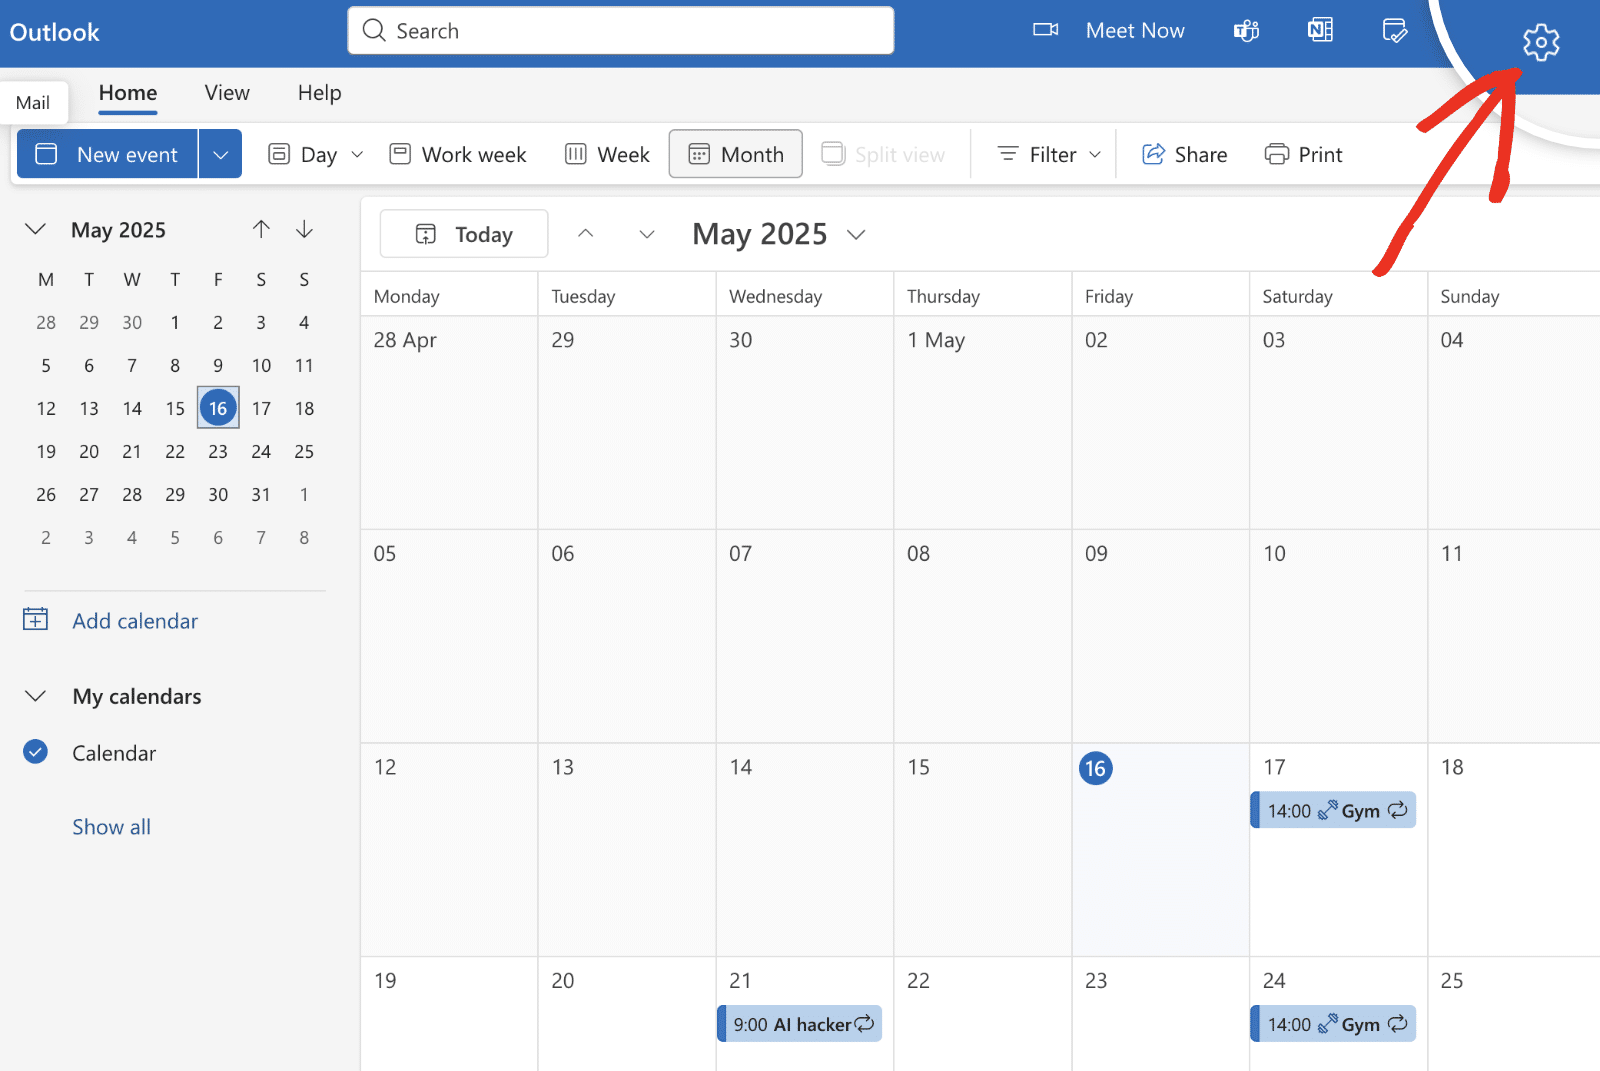
Task: Open the Microsoft Teams icon in header
Action: pyautogui.click(x=1246, y=31)
